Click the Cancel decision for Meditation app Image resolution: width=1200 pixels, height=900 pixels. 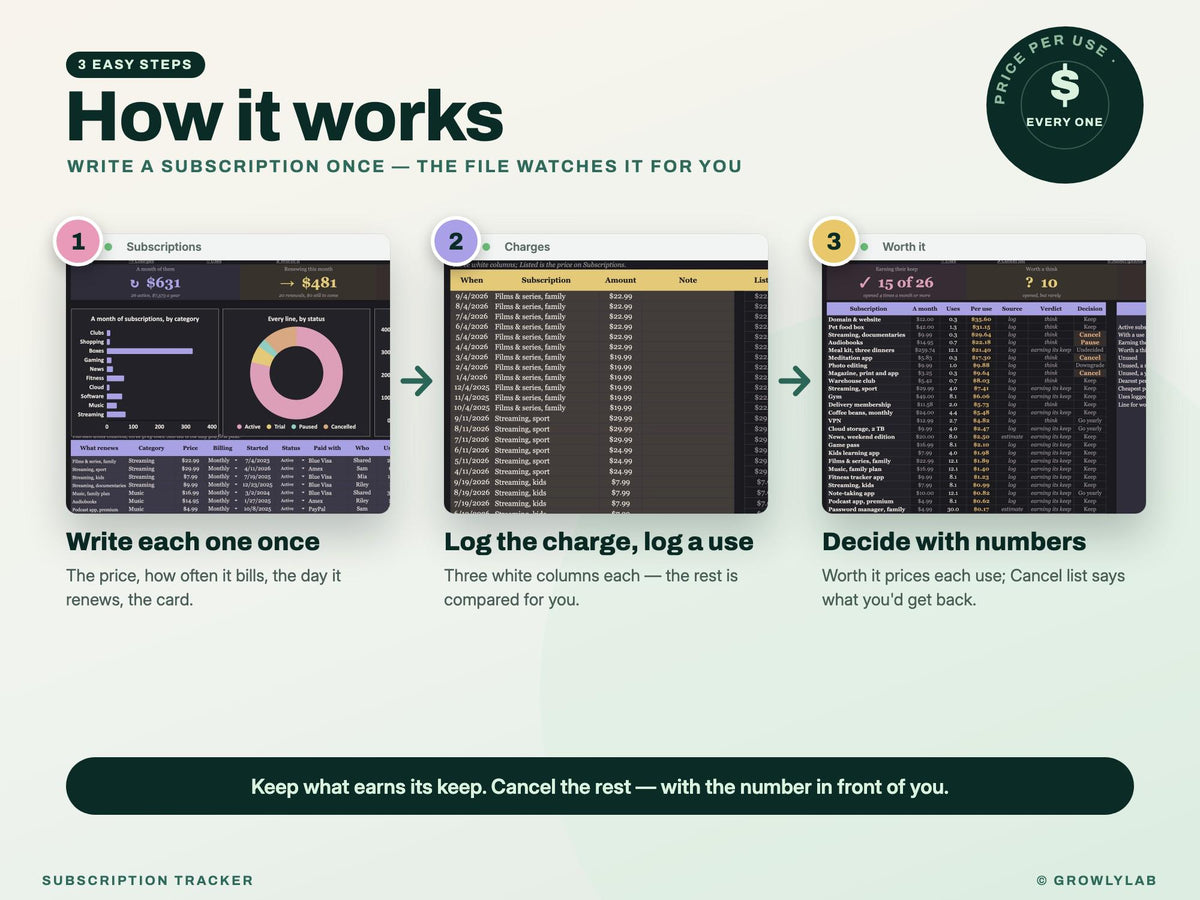(x=1090, y=358)
